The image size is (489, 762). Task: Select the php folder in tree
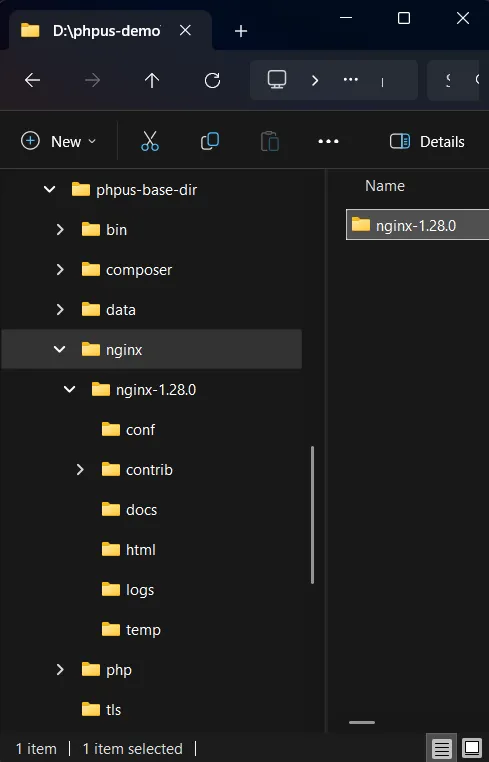click(119, 670)
